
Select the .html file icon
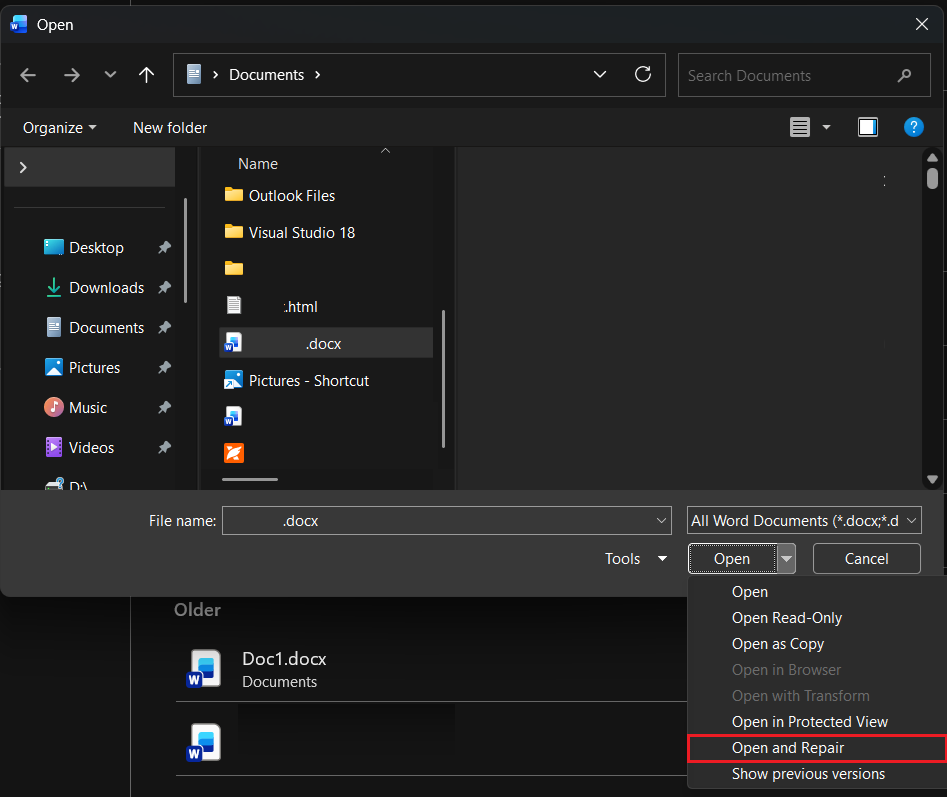[234, 306]
